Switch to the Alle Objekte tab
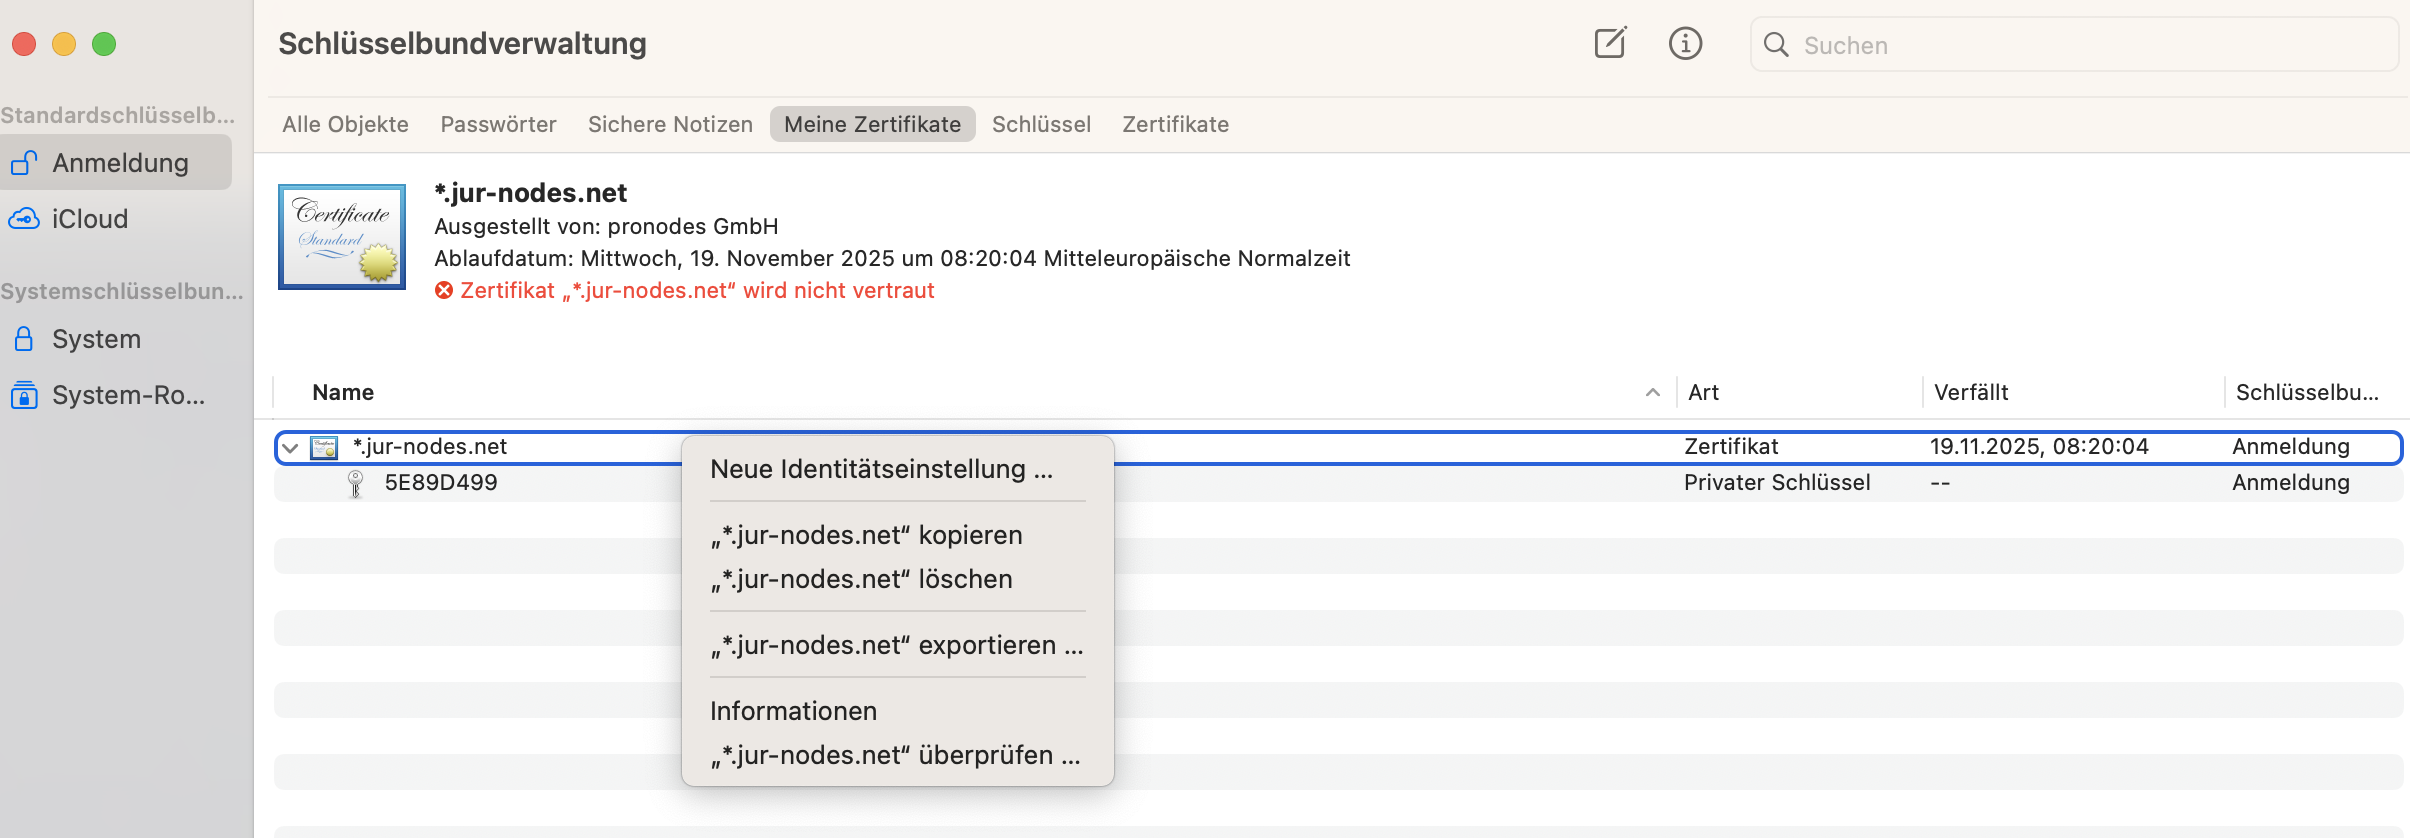This screenshot has height=838, width=2410. coord(345,125)
